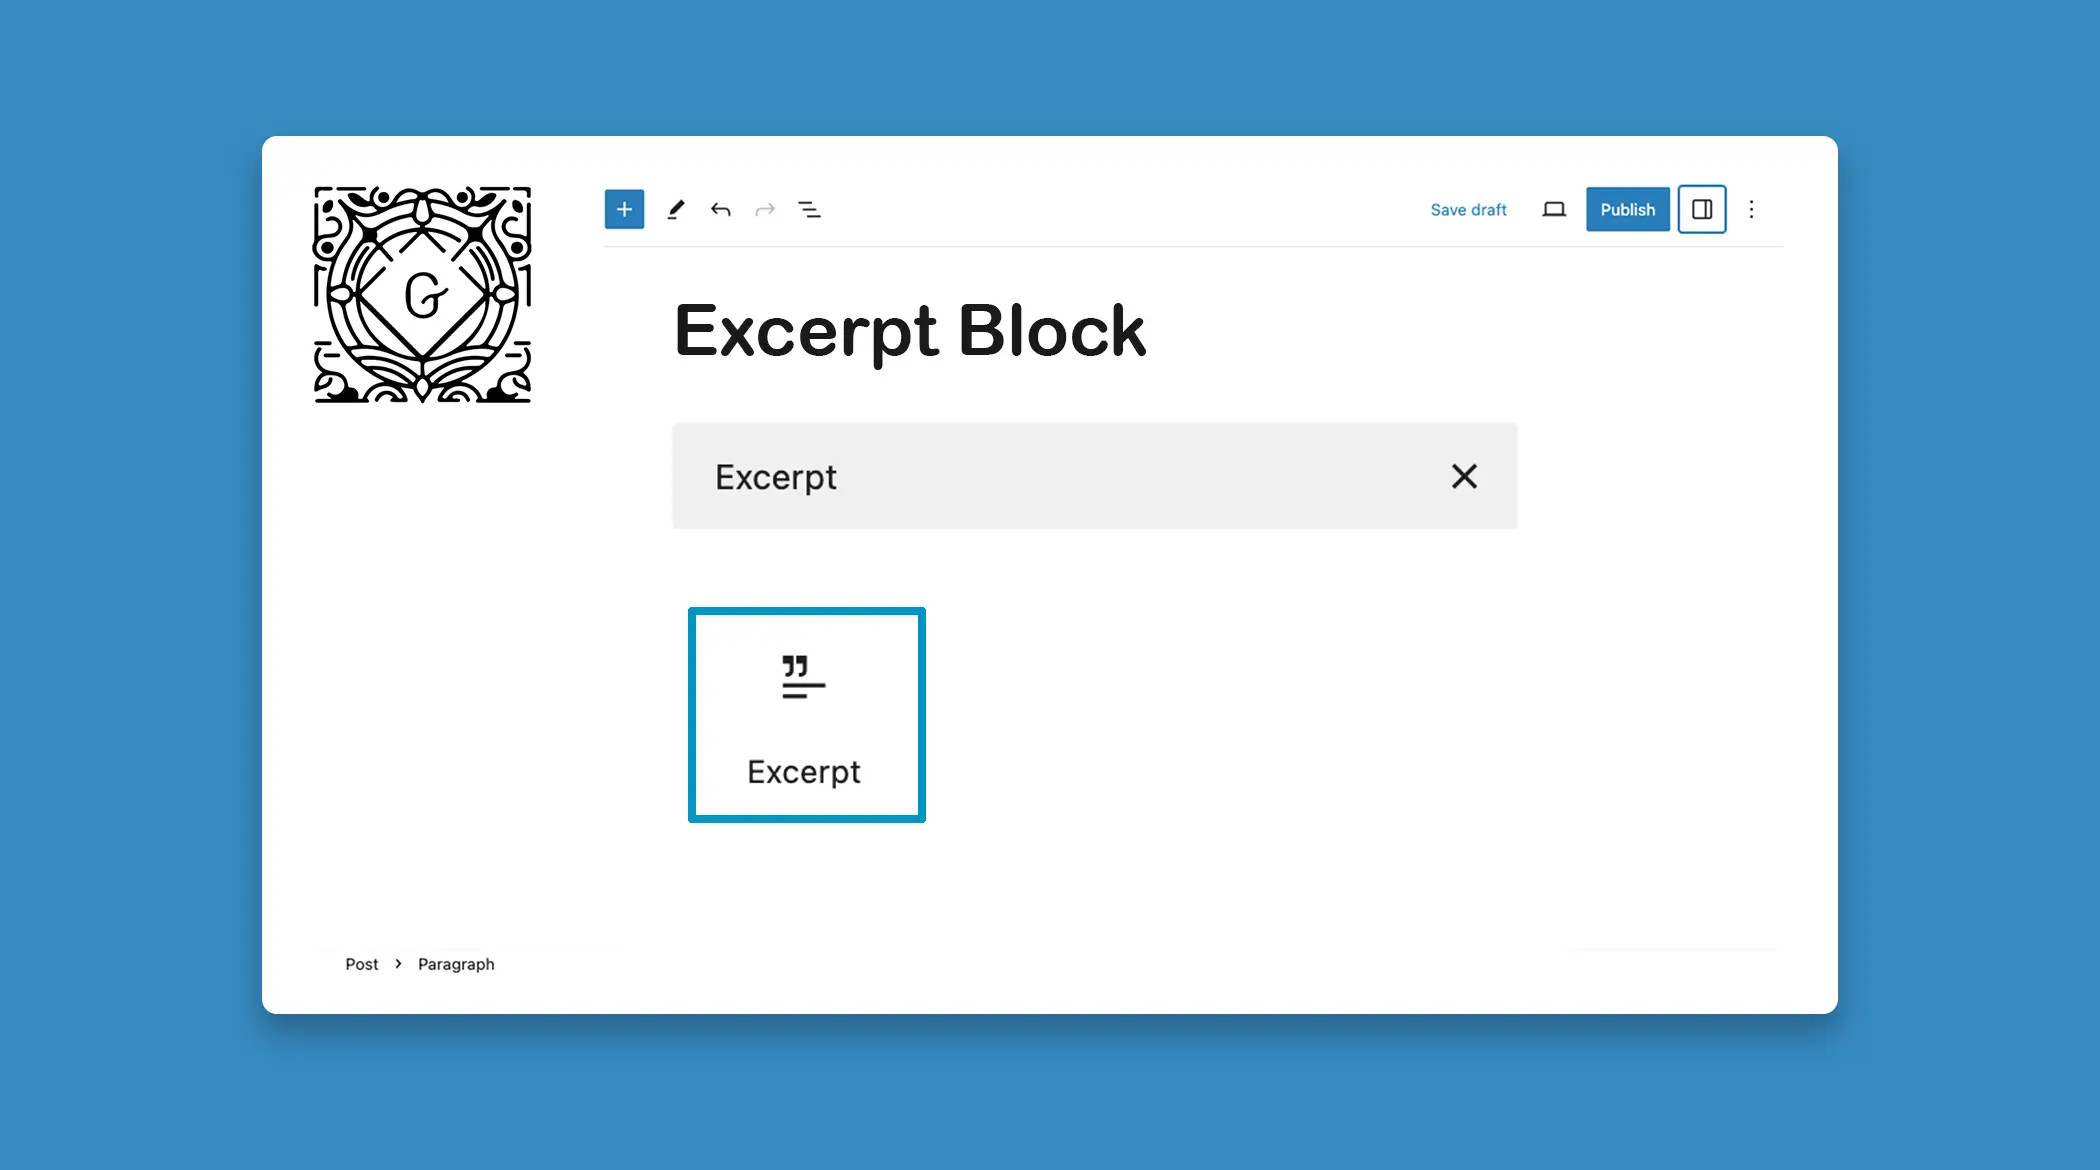2100x1170 pixels.
Task: Click the Paragraph breadcrumb item
Action: [455, 964]
